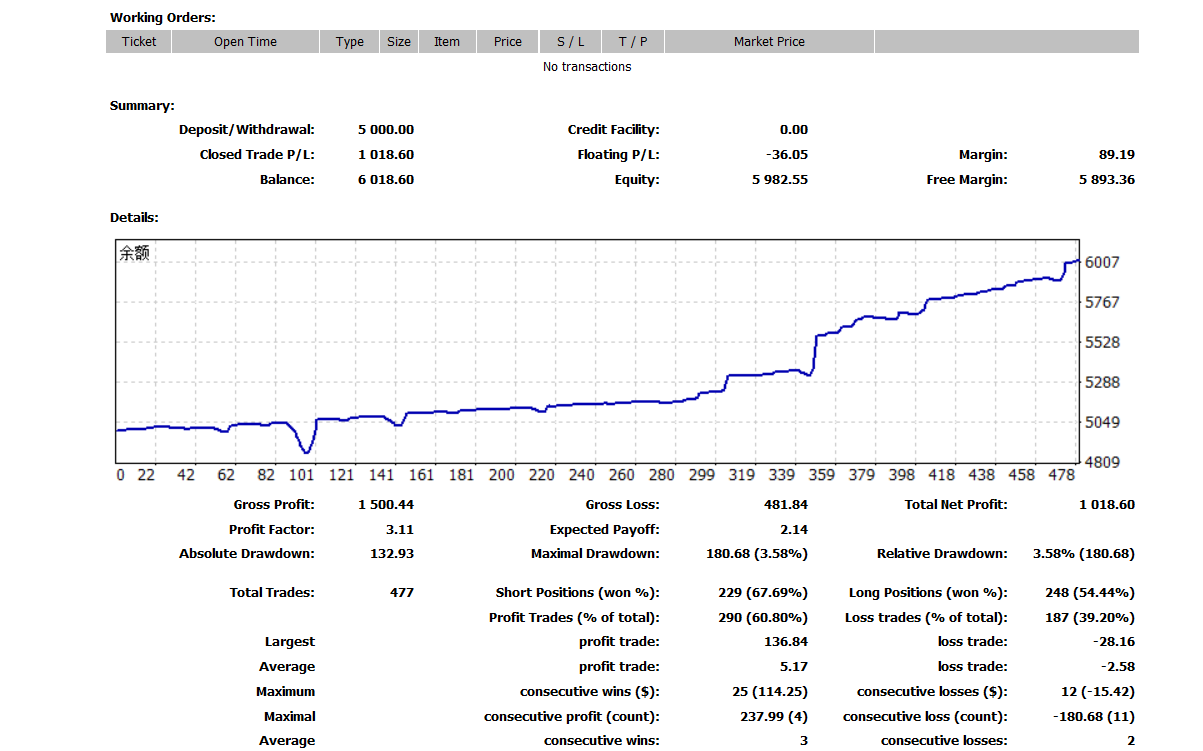Screen dimensions: 1203x751
Task: Select the Equity value 5 982.55
Action: [x=780, y=179]
